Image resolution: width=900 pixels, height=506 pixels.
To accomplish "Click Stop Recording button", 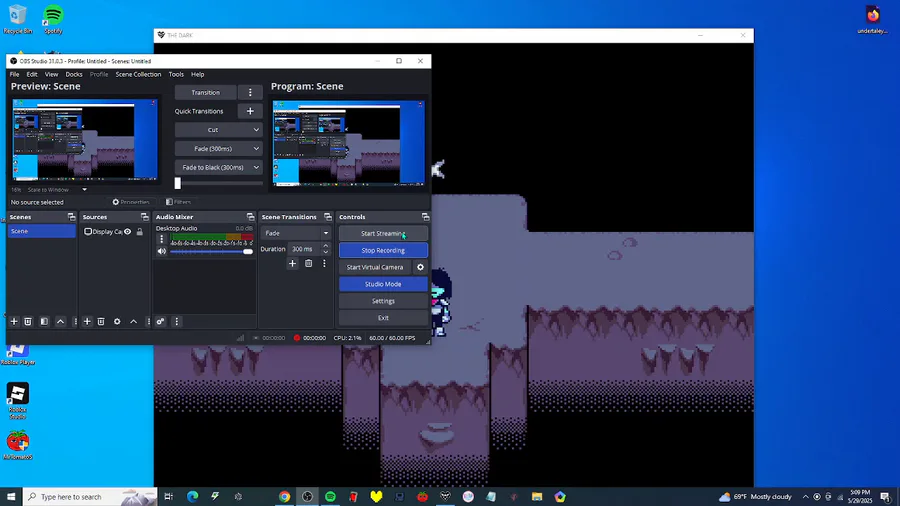I will (383, 250).
